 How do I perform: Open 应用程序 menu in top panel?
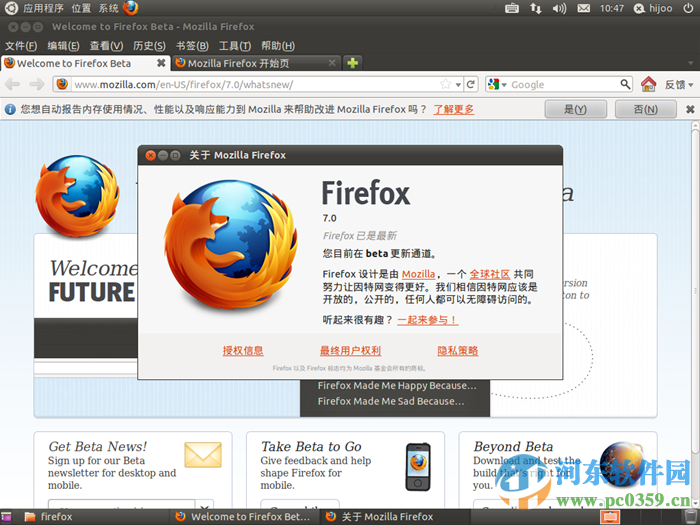click(43, 8)
